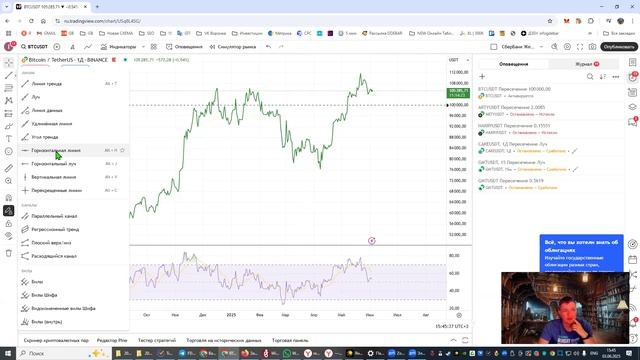Choose "Линия тренда" from the drawing menu
This screenshot has width=640, height=360.
73,84
